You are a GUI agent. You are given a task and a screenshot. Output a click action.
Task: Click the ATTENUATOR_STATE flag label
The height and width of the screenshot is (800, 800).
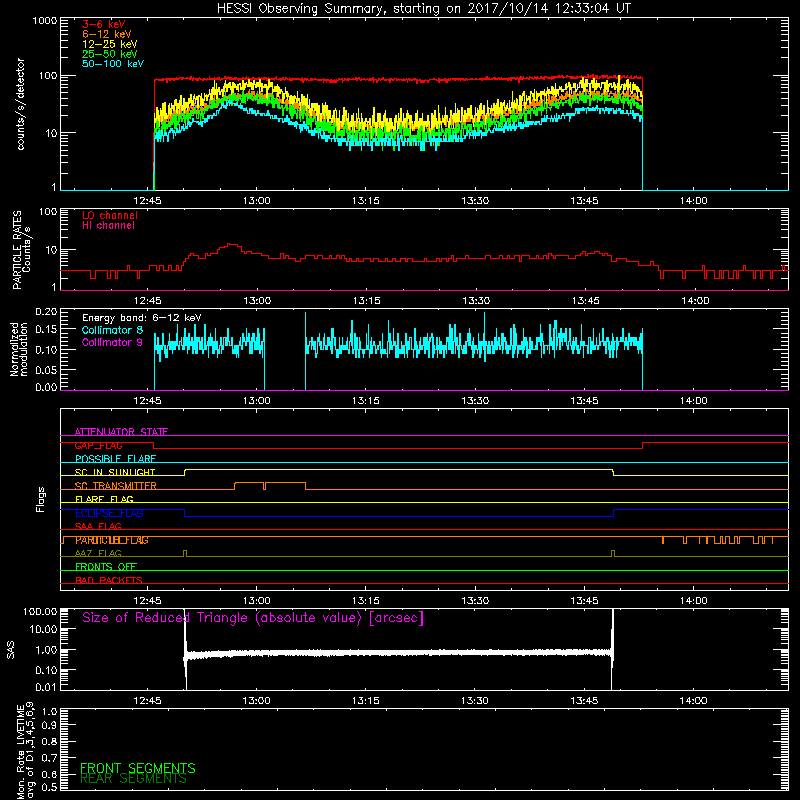(121, 432)
